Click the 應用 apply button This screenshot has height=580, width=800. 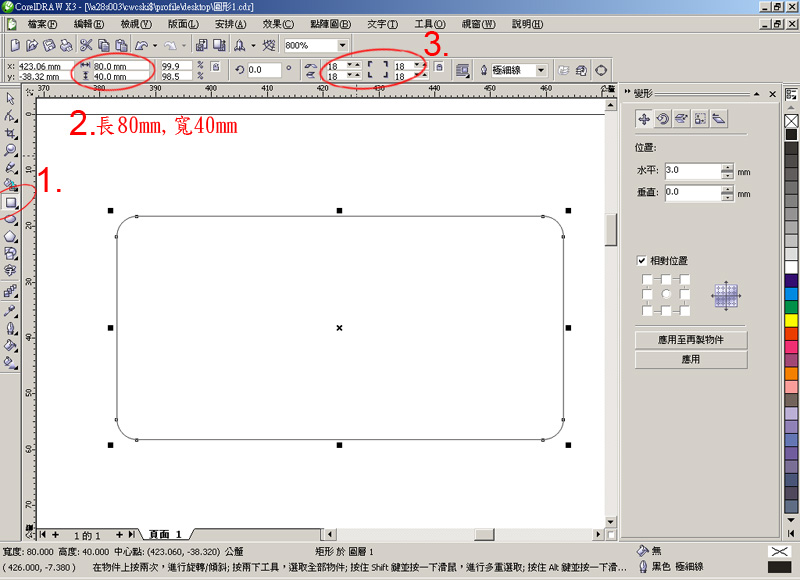click(x=691, y=359)
